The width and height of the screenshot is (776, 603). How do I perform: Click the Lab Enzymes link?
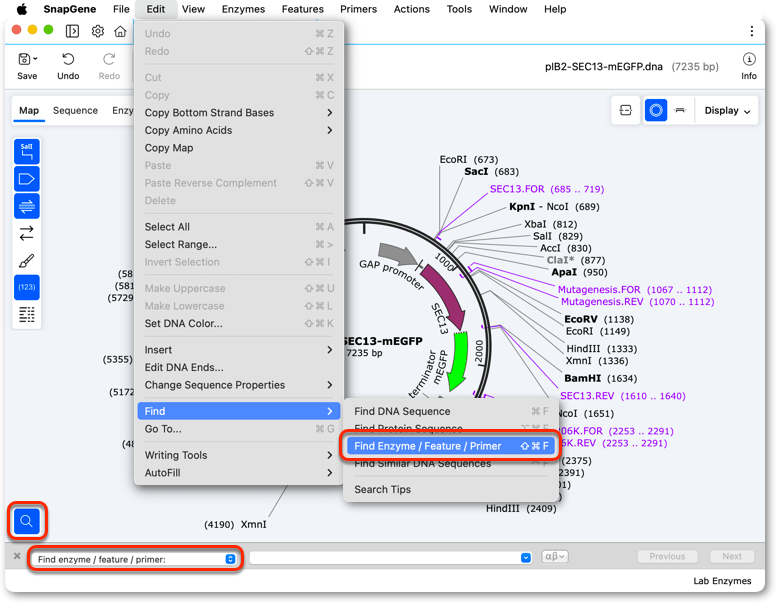coord(722,581)
